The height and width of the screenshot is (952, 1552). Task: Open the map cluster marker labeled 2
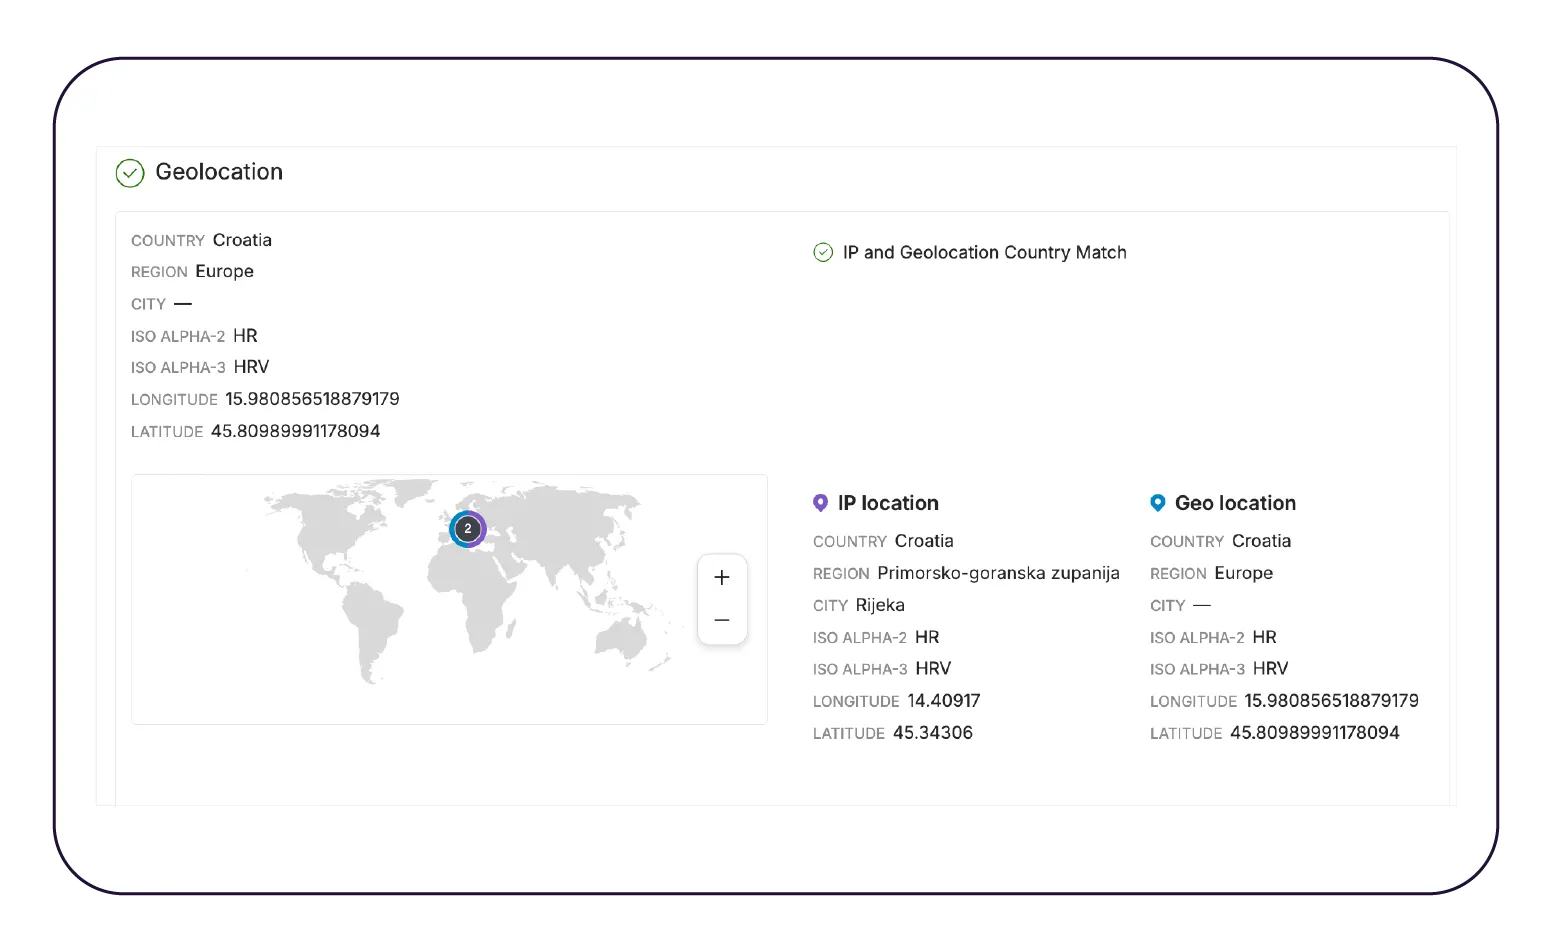pyautogui.click(x=467, y=529)
